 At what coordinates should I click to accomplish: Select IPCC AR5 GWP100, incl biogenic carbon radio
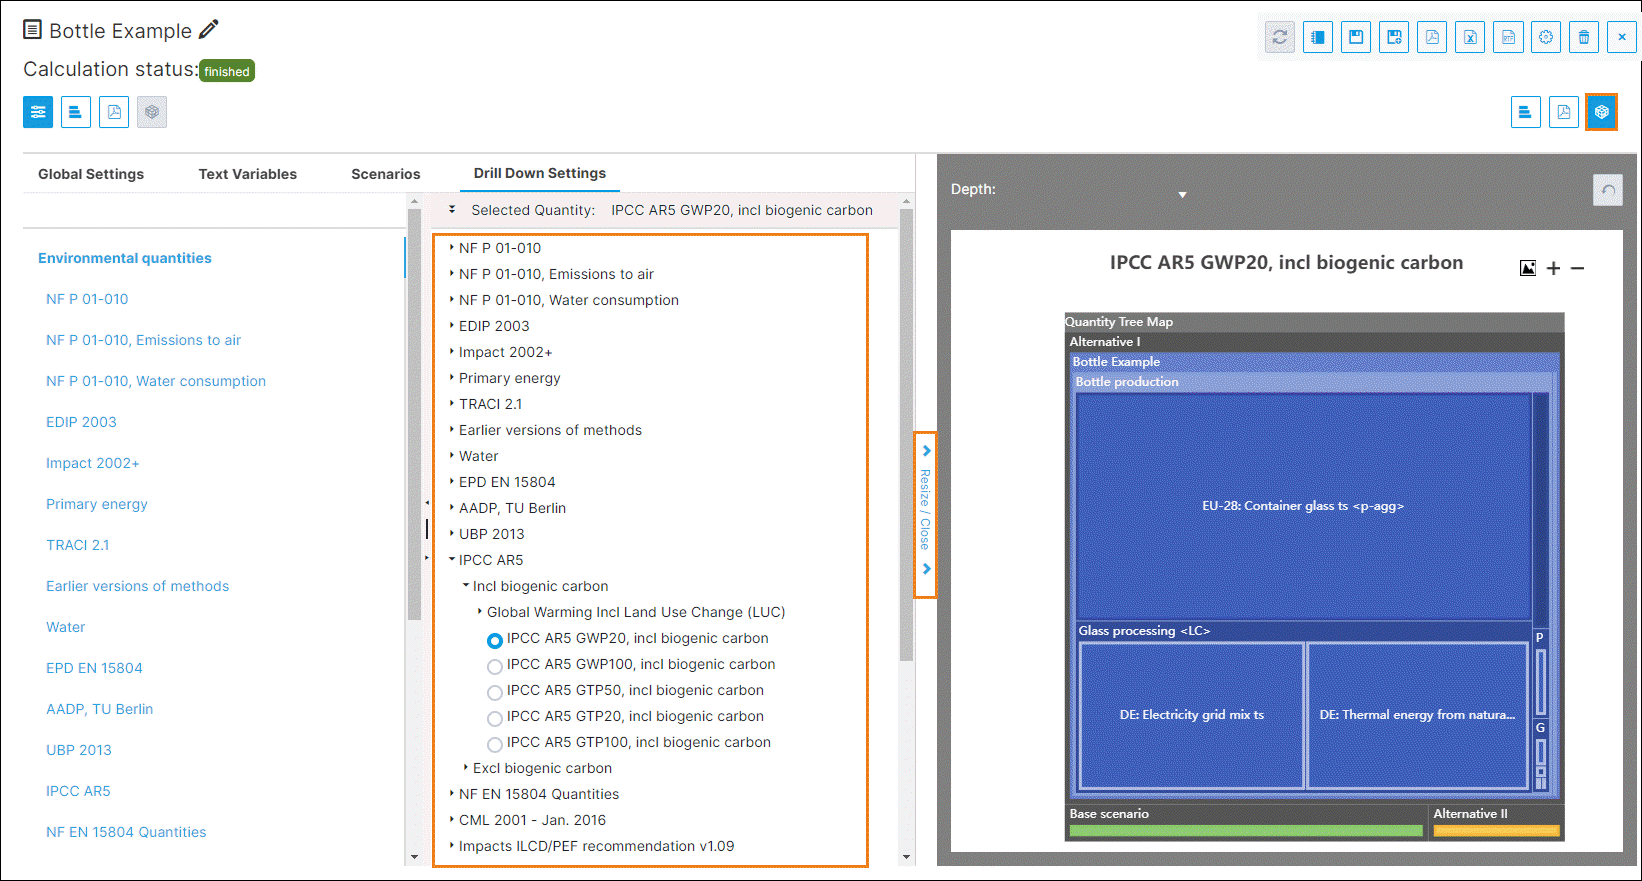click(x=495, y=666)
